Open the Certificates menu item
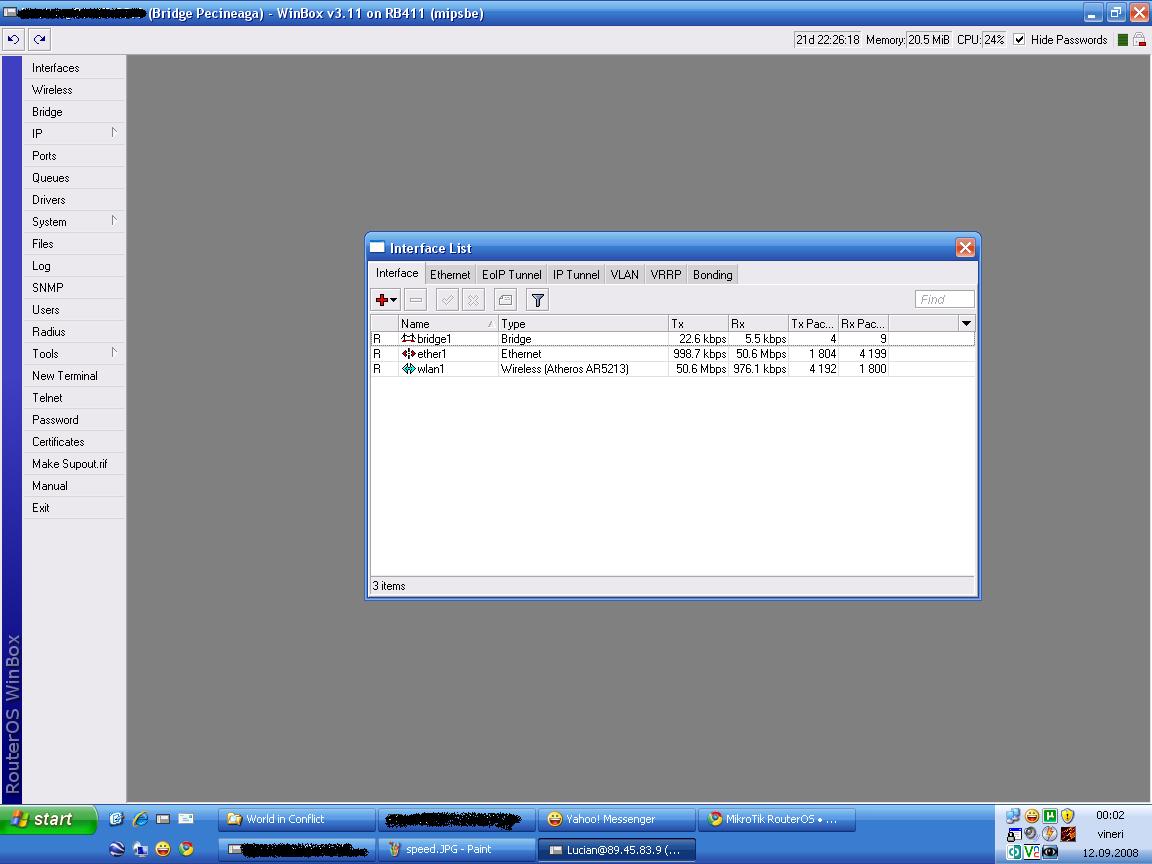Image resolution: width=1152 pixels, height=864 pixels. pyautogui.click(x=73, y=442)
